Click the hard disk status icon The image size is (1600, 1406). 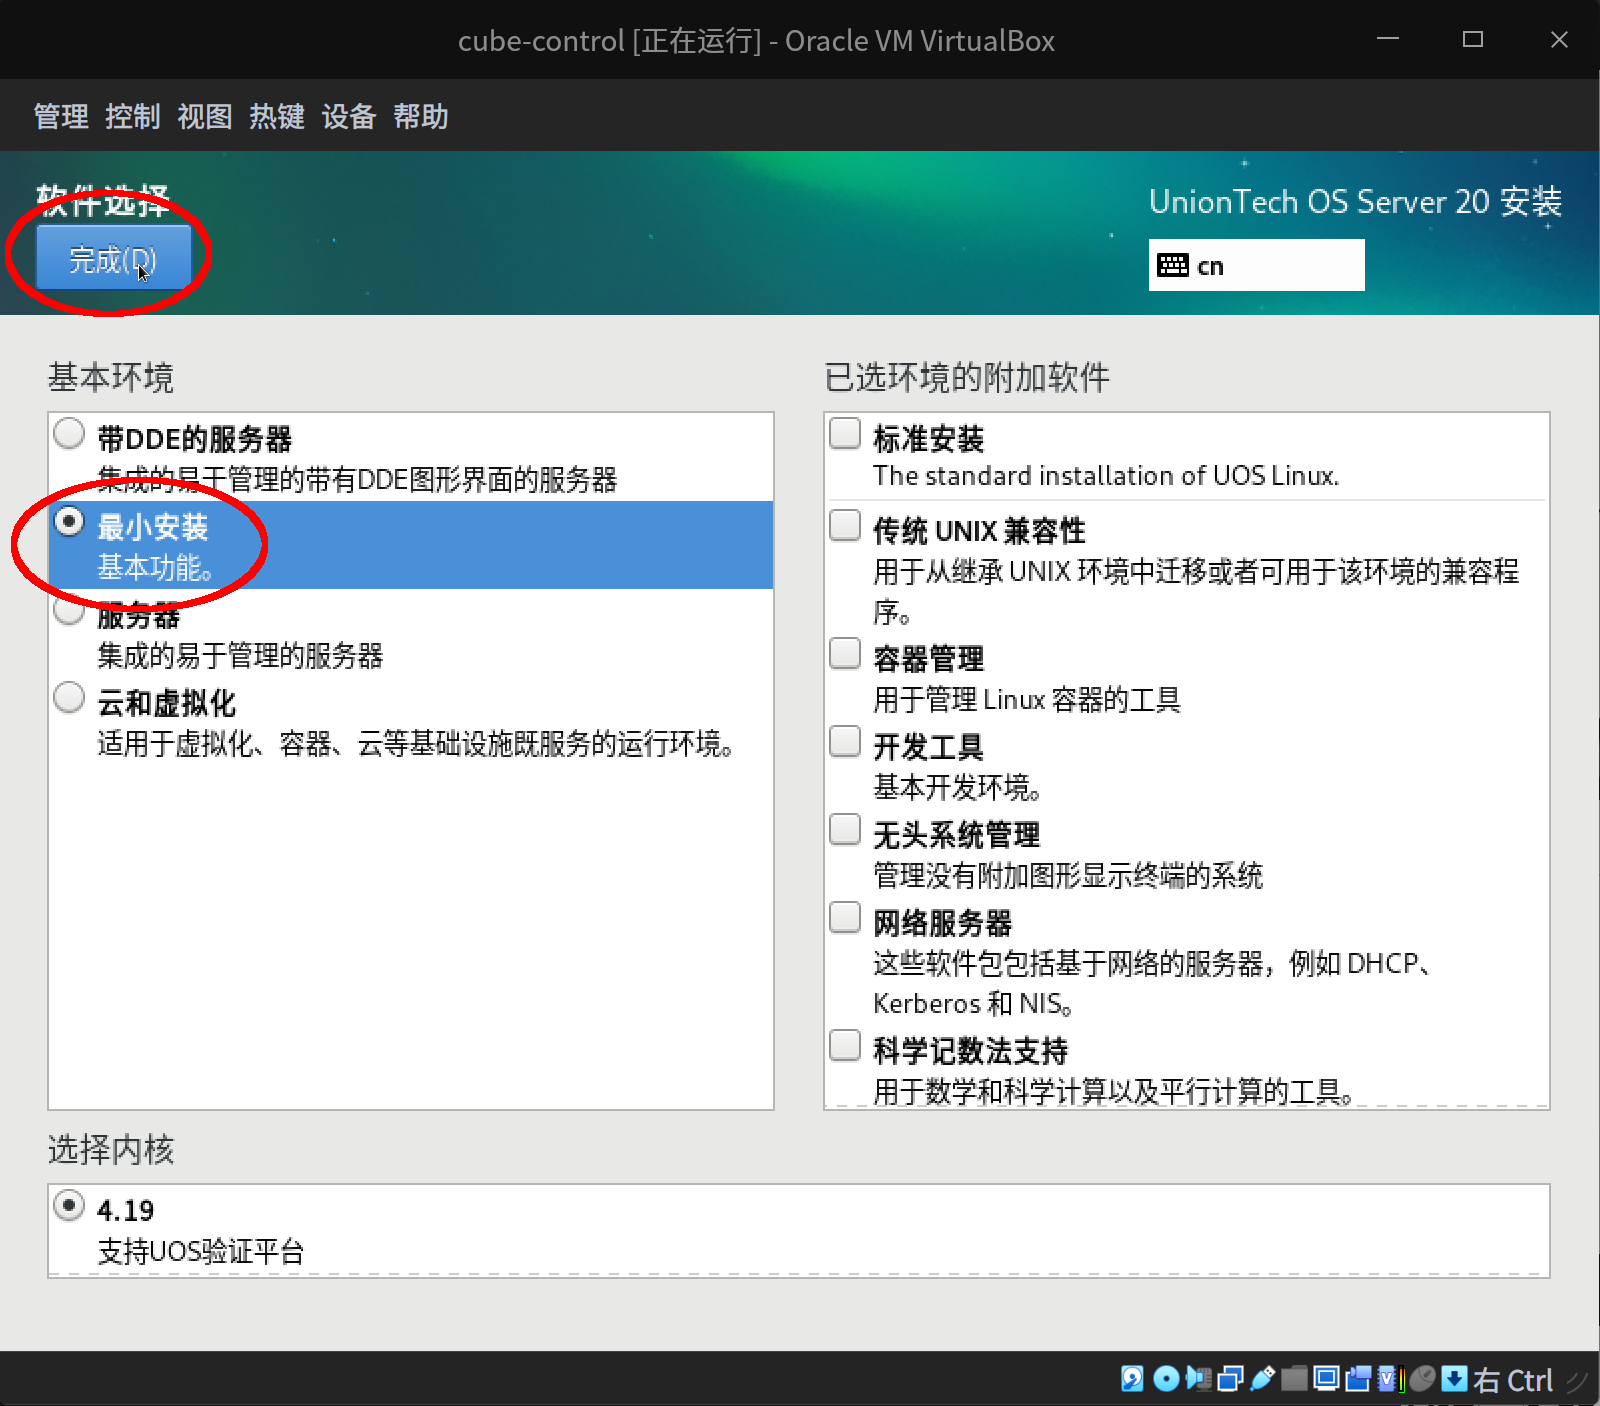click(x=1132, y=1380)
